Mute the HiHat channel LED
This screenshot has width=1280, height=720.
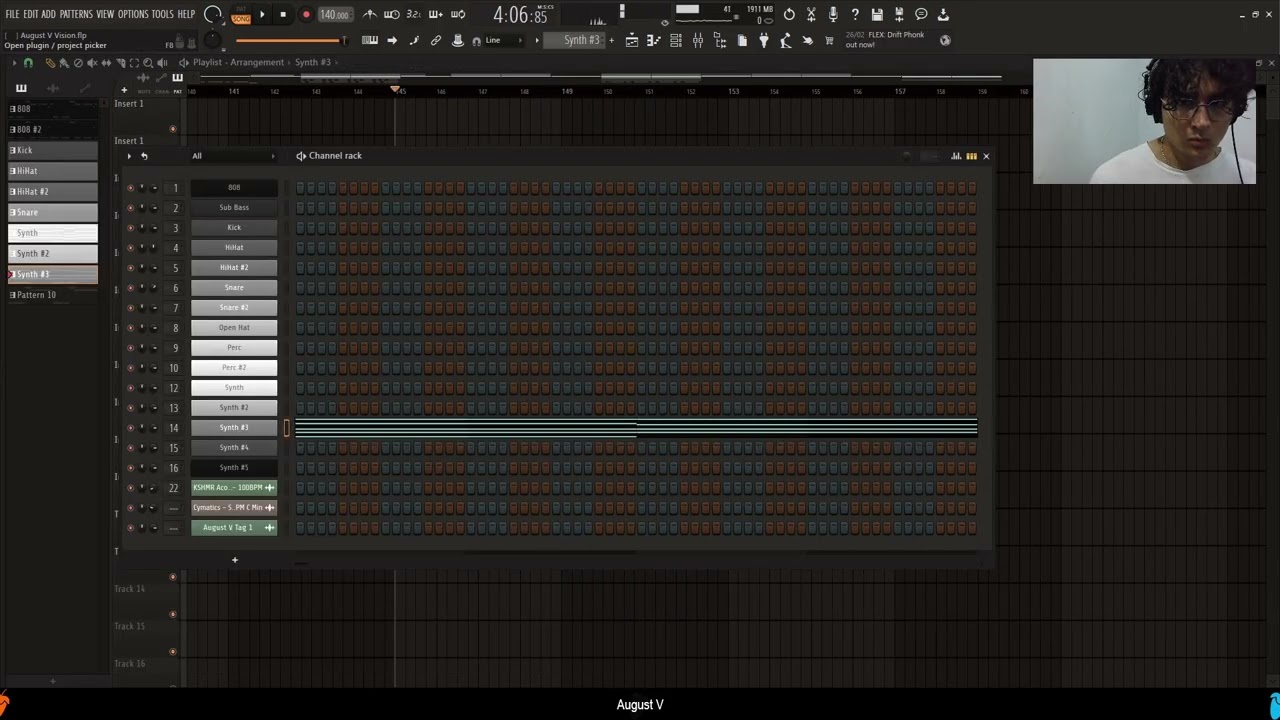click(x=130, y=248)
